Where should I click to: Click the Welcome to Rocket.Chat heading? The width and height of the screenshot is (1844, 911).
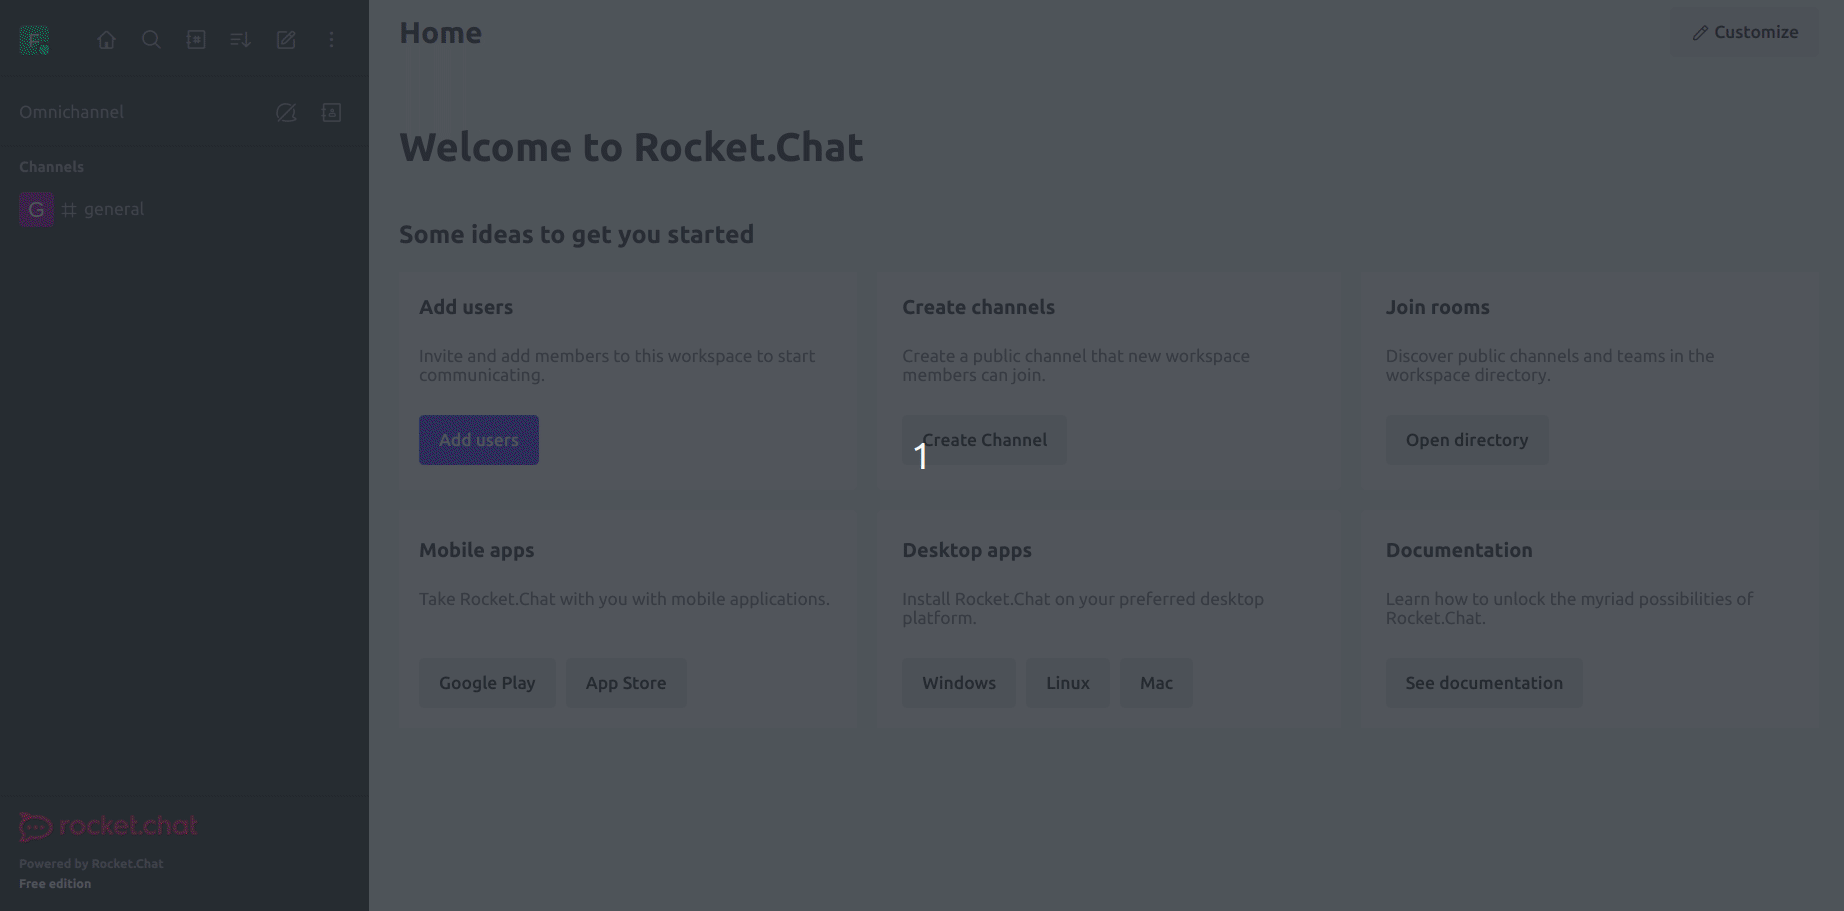(631, 147)
